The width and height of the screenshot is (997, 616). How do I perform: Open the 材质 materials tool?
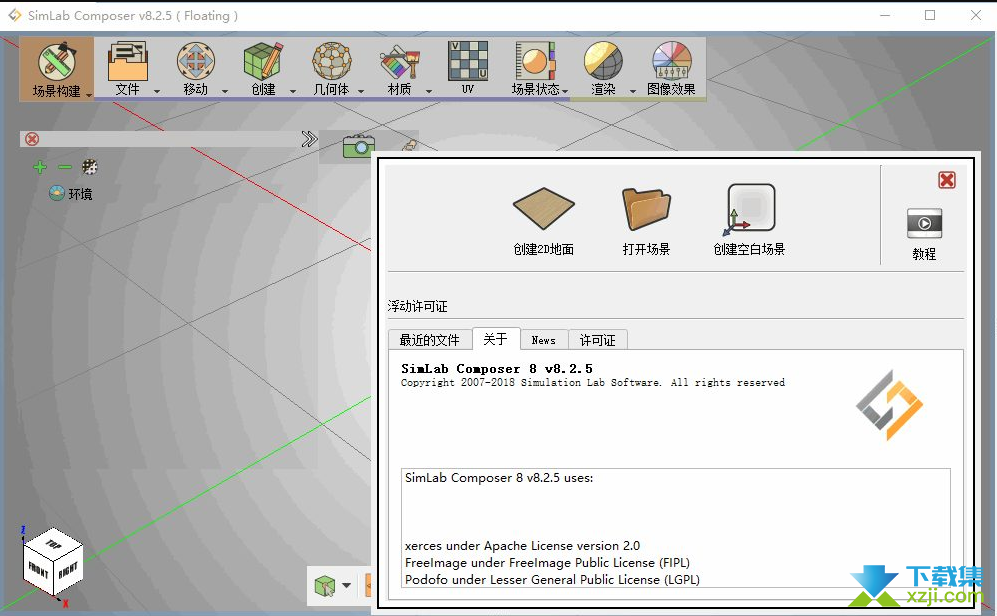click(399, 69)
